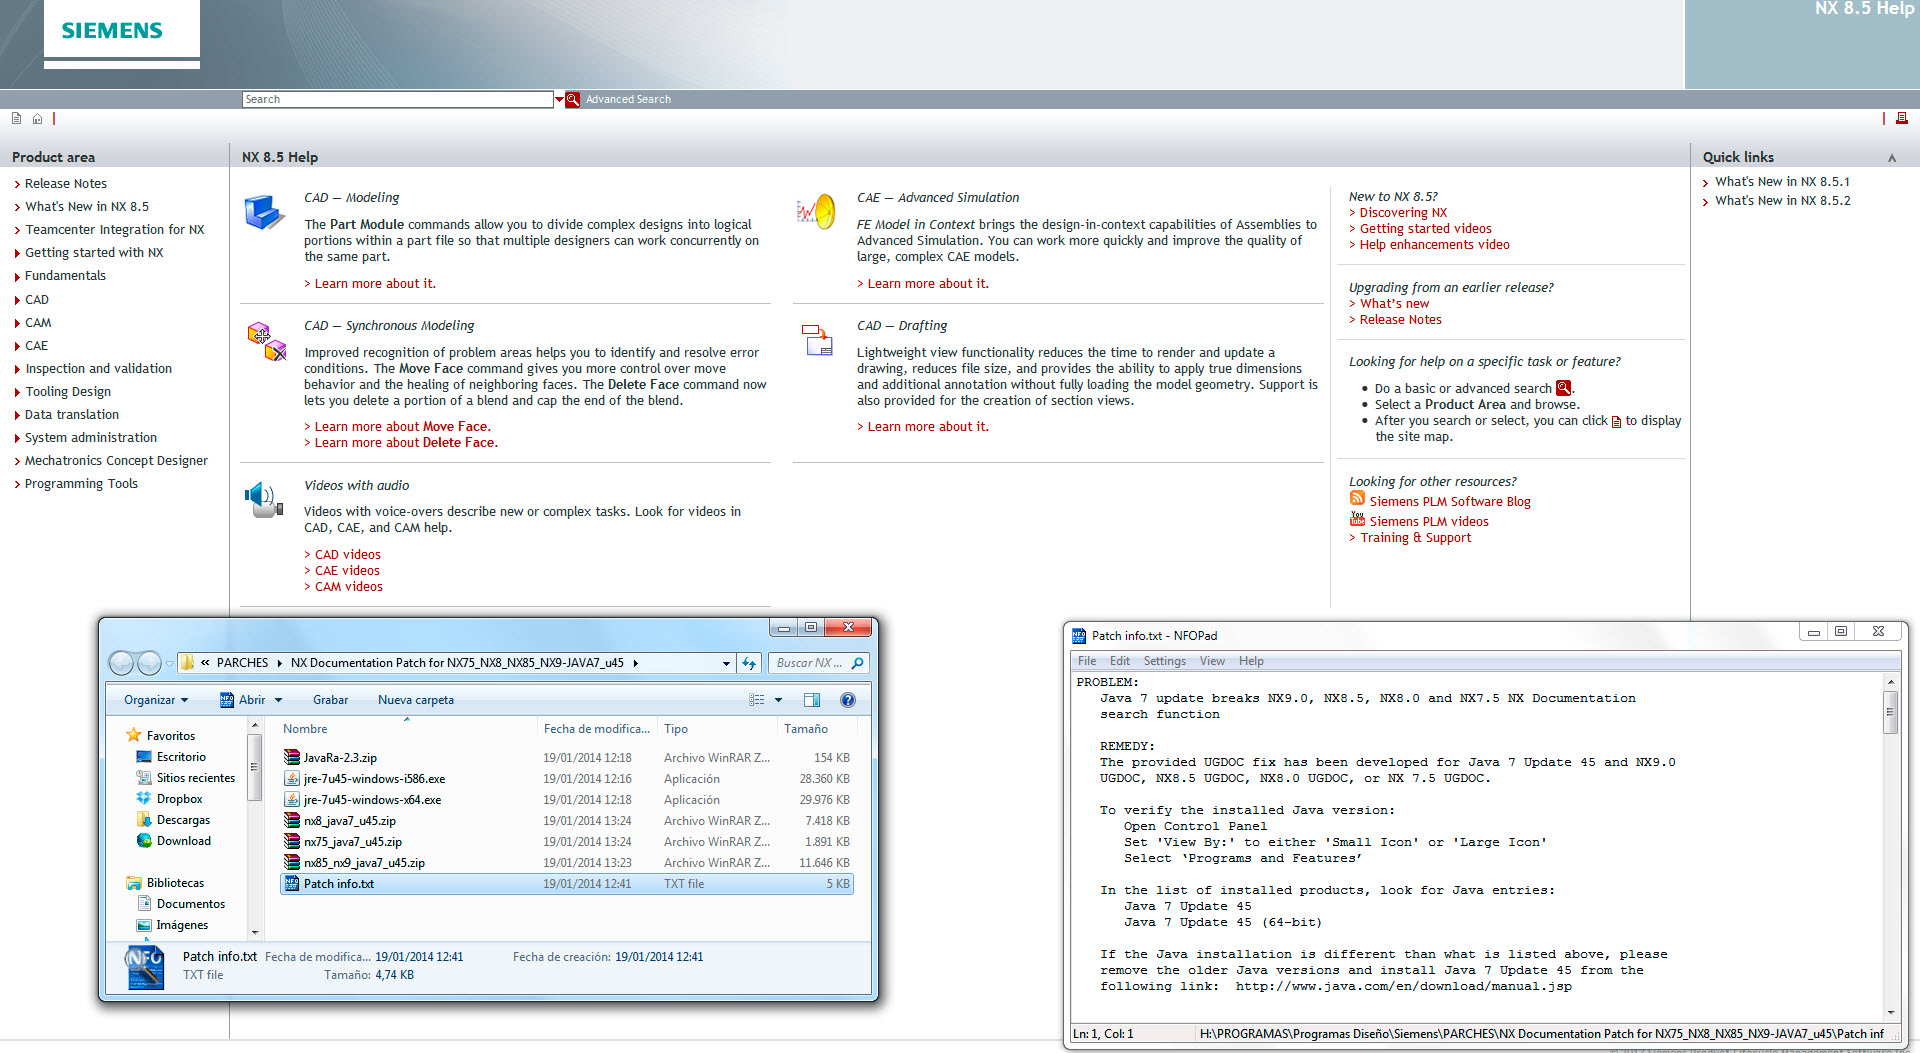Open the Organizar dropdown menu in Explorer

(x=156, y=700)
